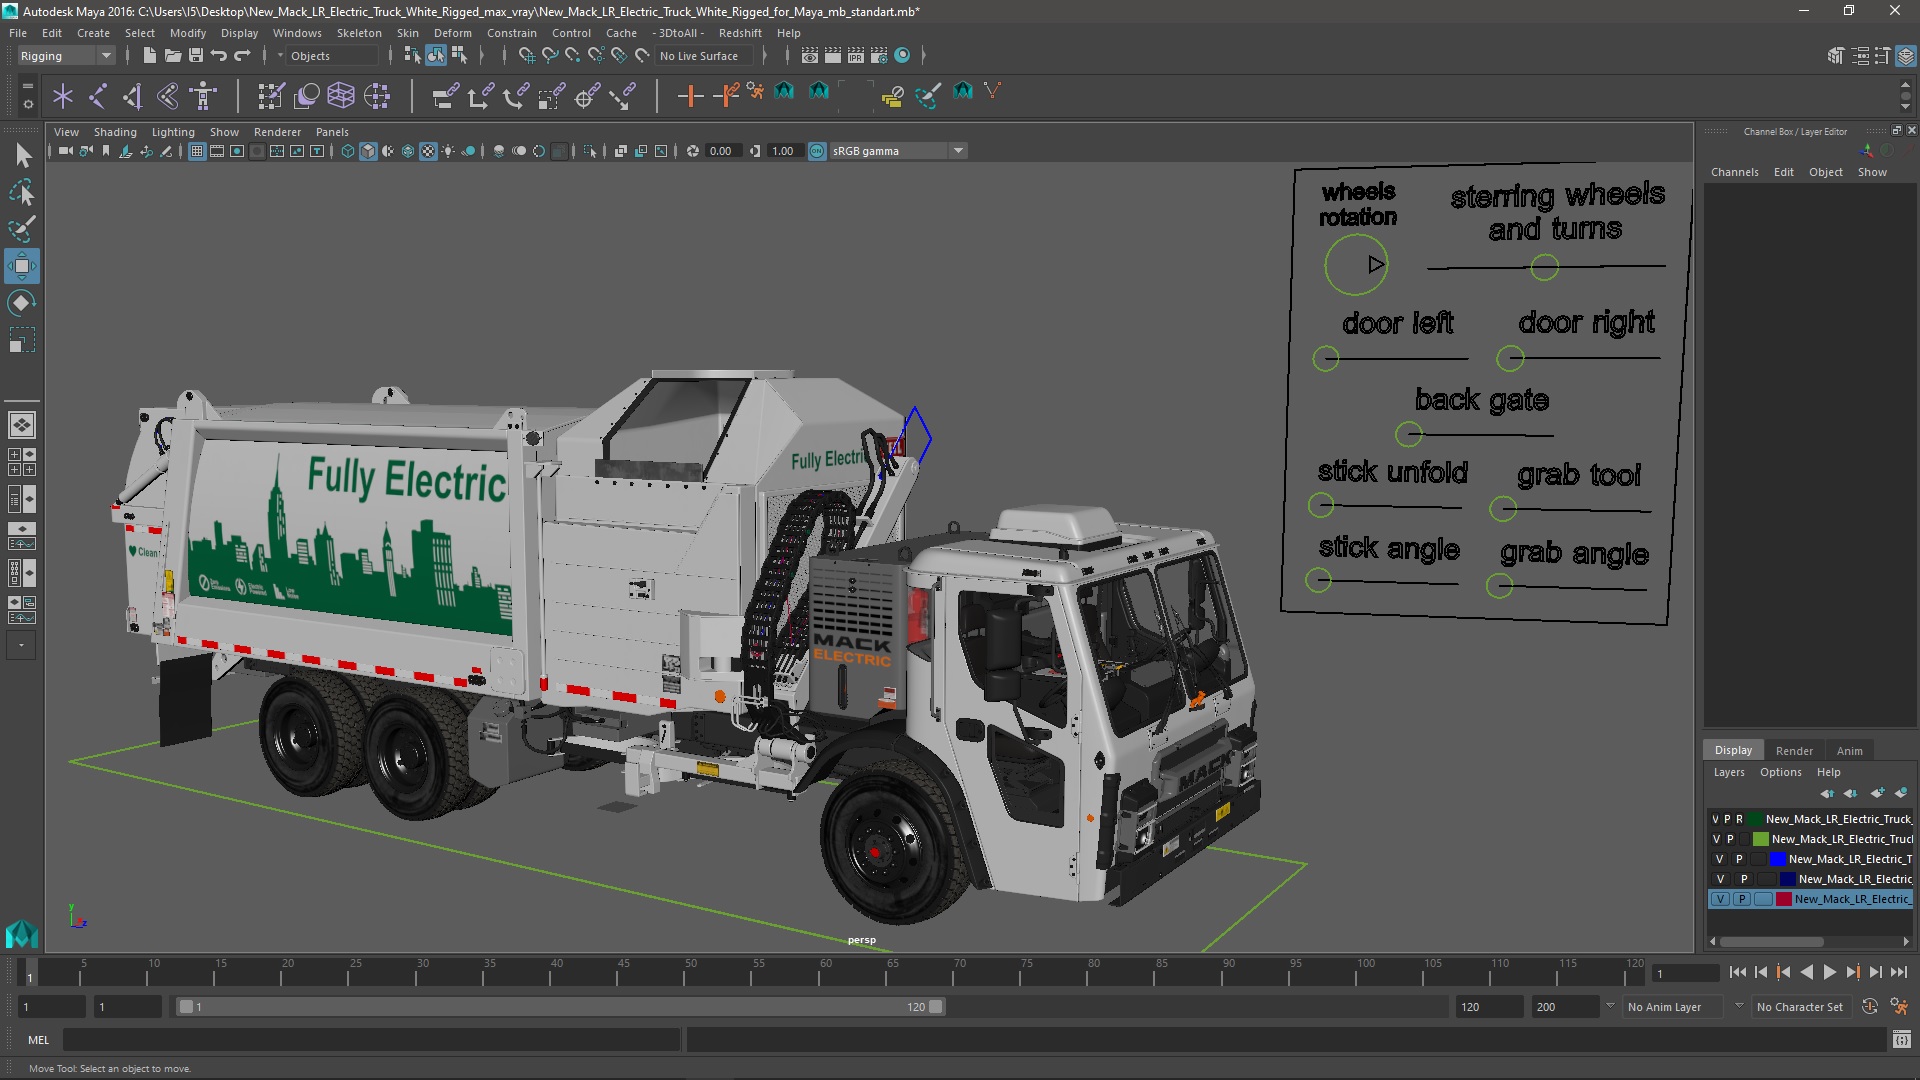Toggle playback P on dark navy layer
Screen dimensions: 1920x1080
pos(1744,879)
